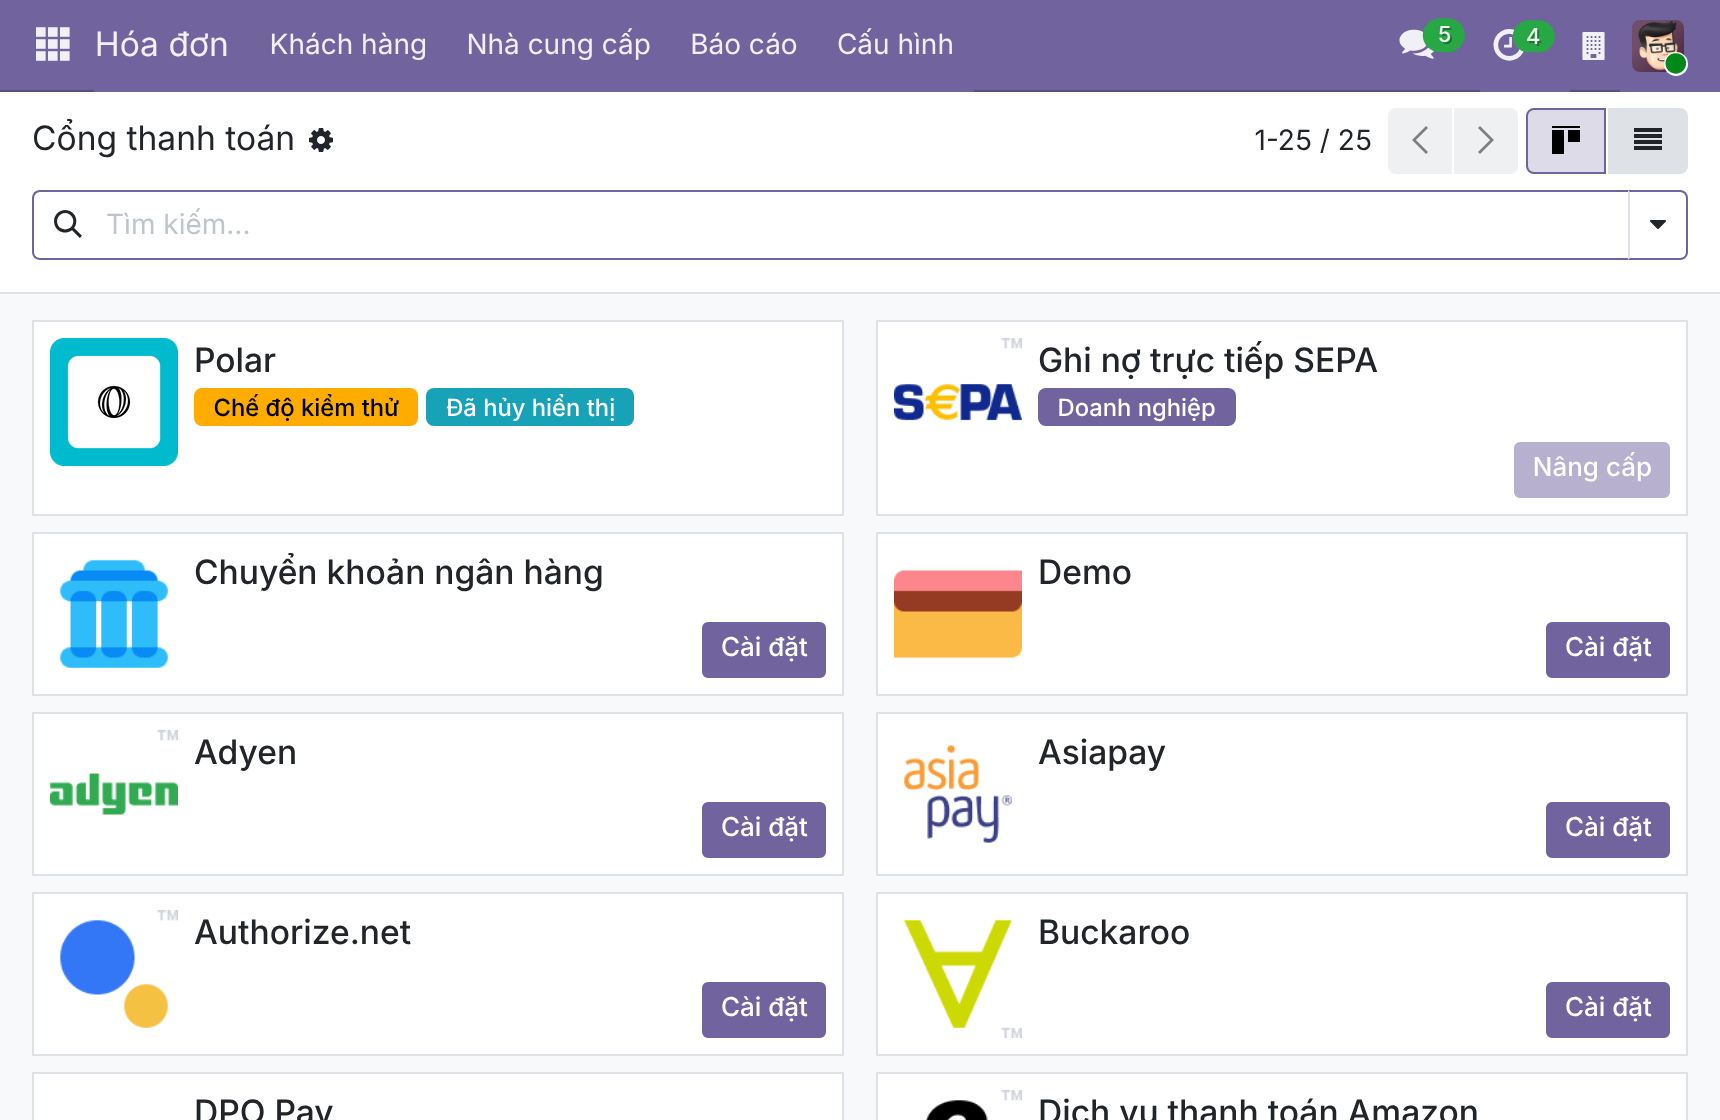This screenshot has height=1120, width=1720.
Task: Click the Adyen logo
Action: pos(114,792)
